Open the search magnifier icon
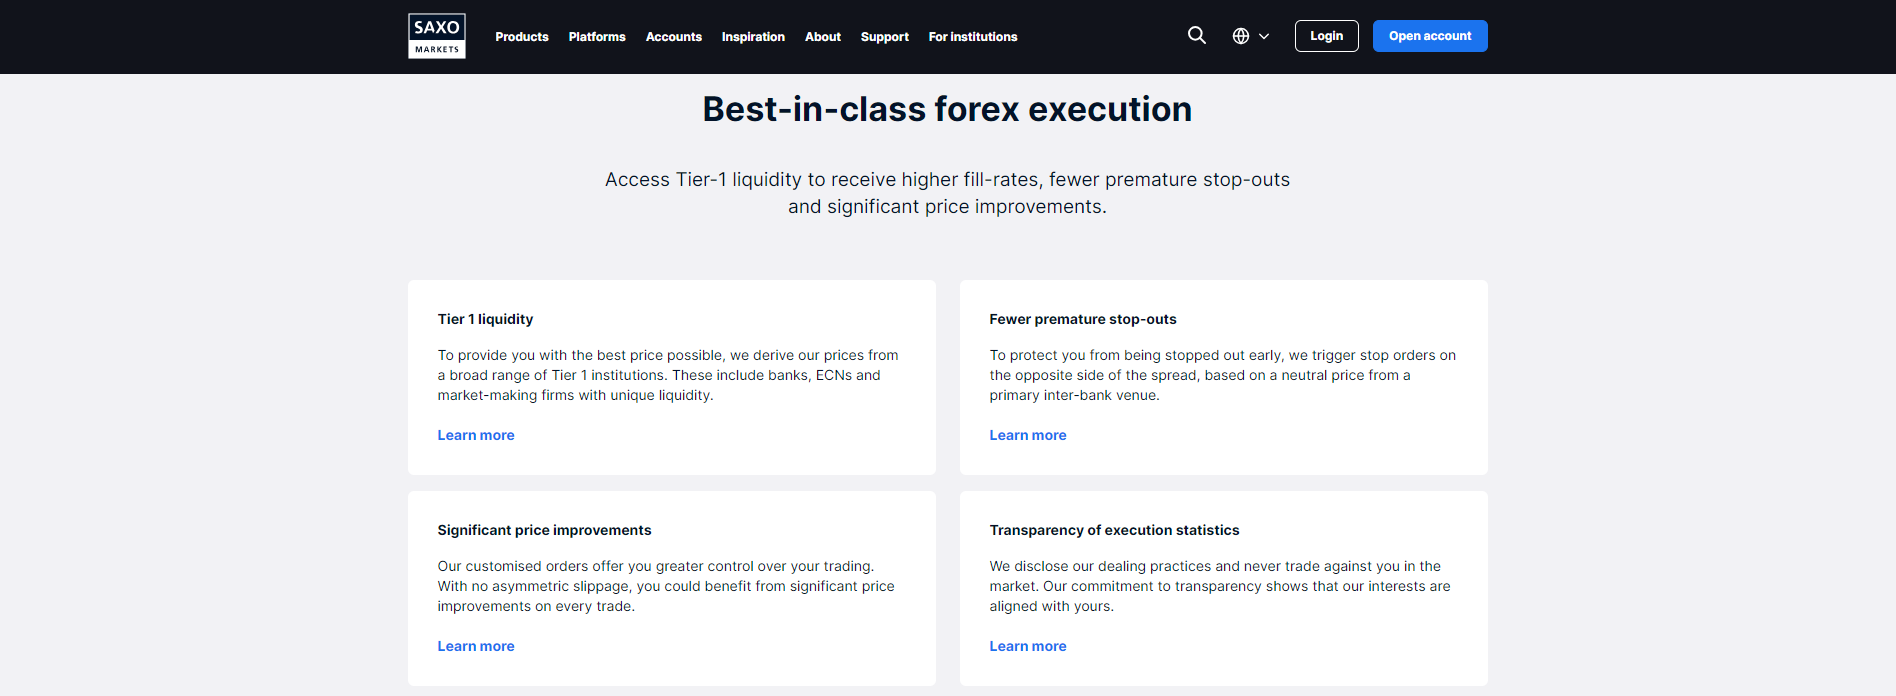The height and width of the screenshot is (696, 1896). (x=1196, y=36)
